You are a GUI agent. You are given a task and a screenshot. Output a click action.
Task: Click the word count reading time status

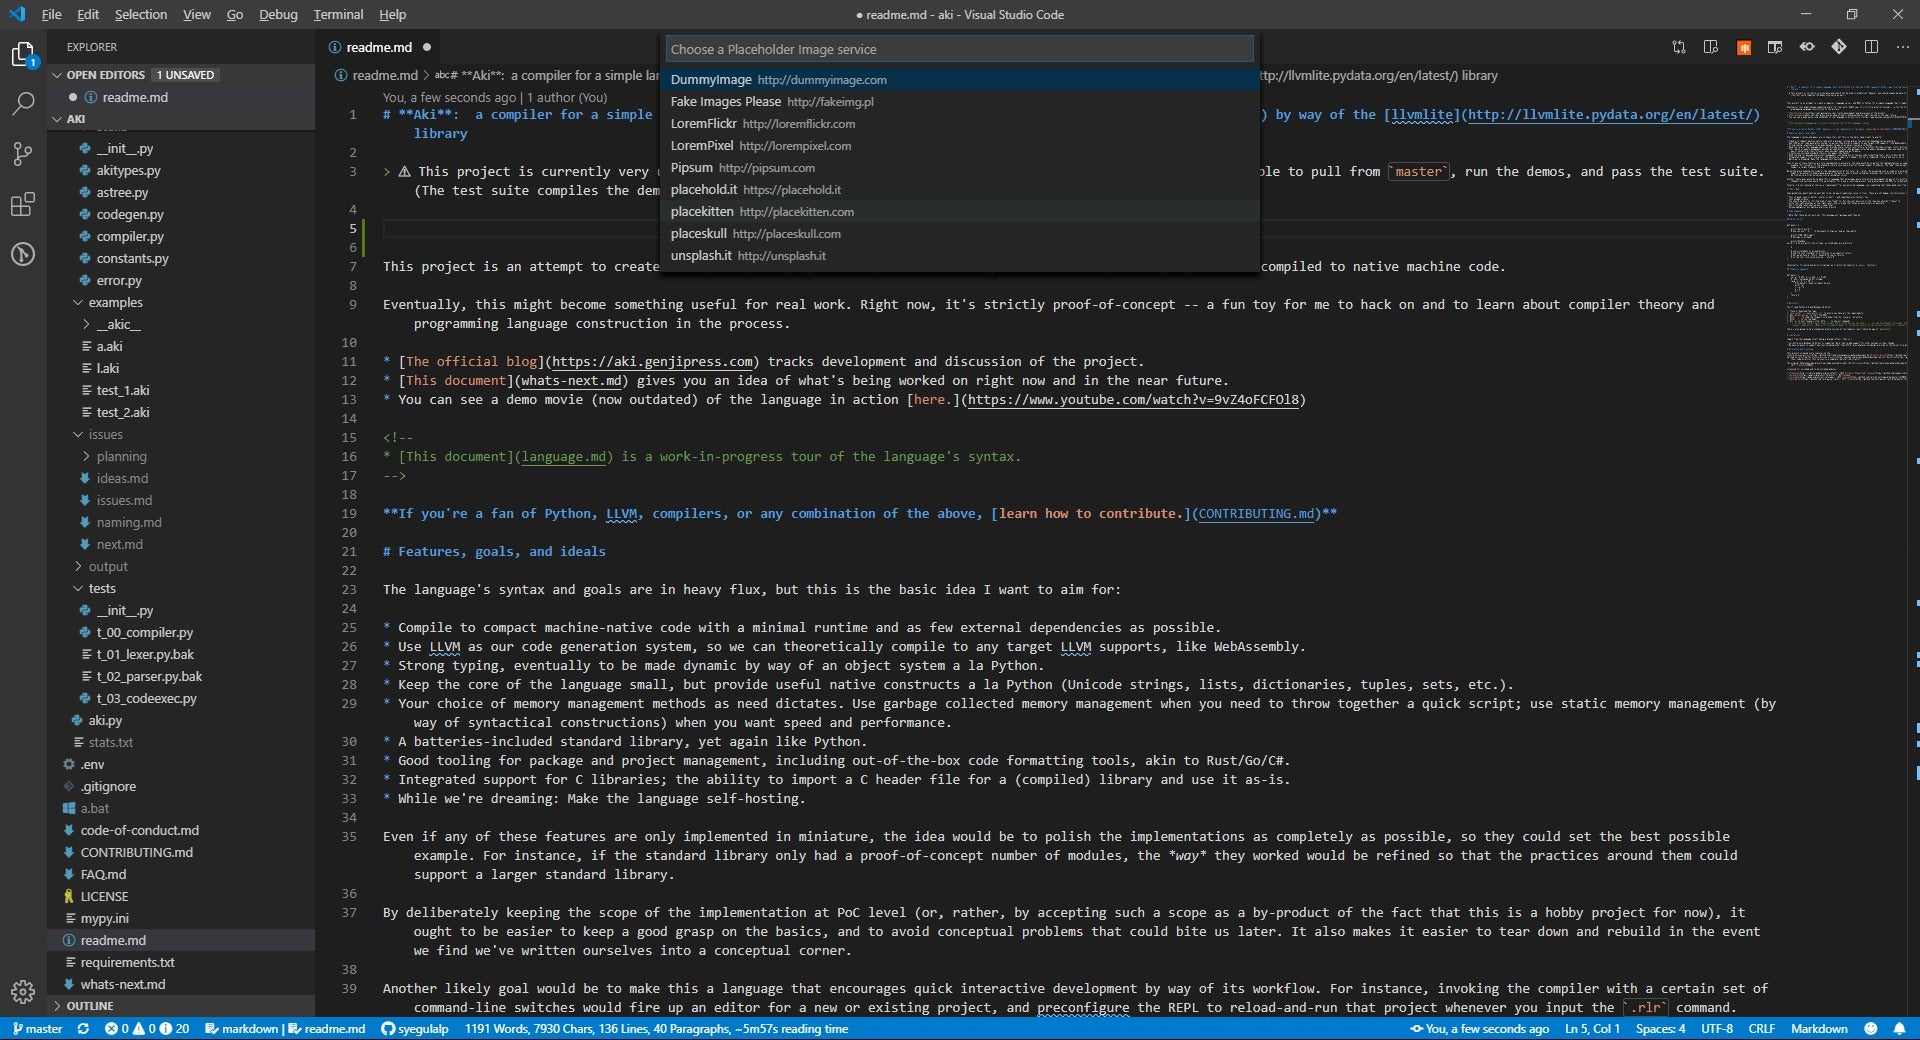(656, 1029)
